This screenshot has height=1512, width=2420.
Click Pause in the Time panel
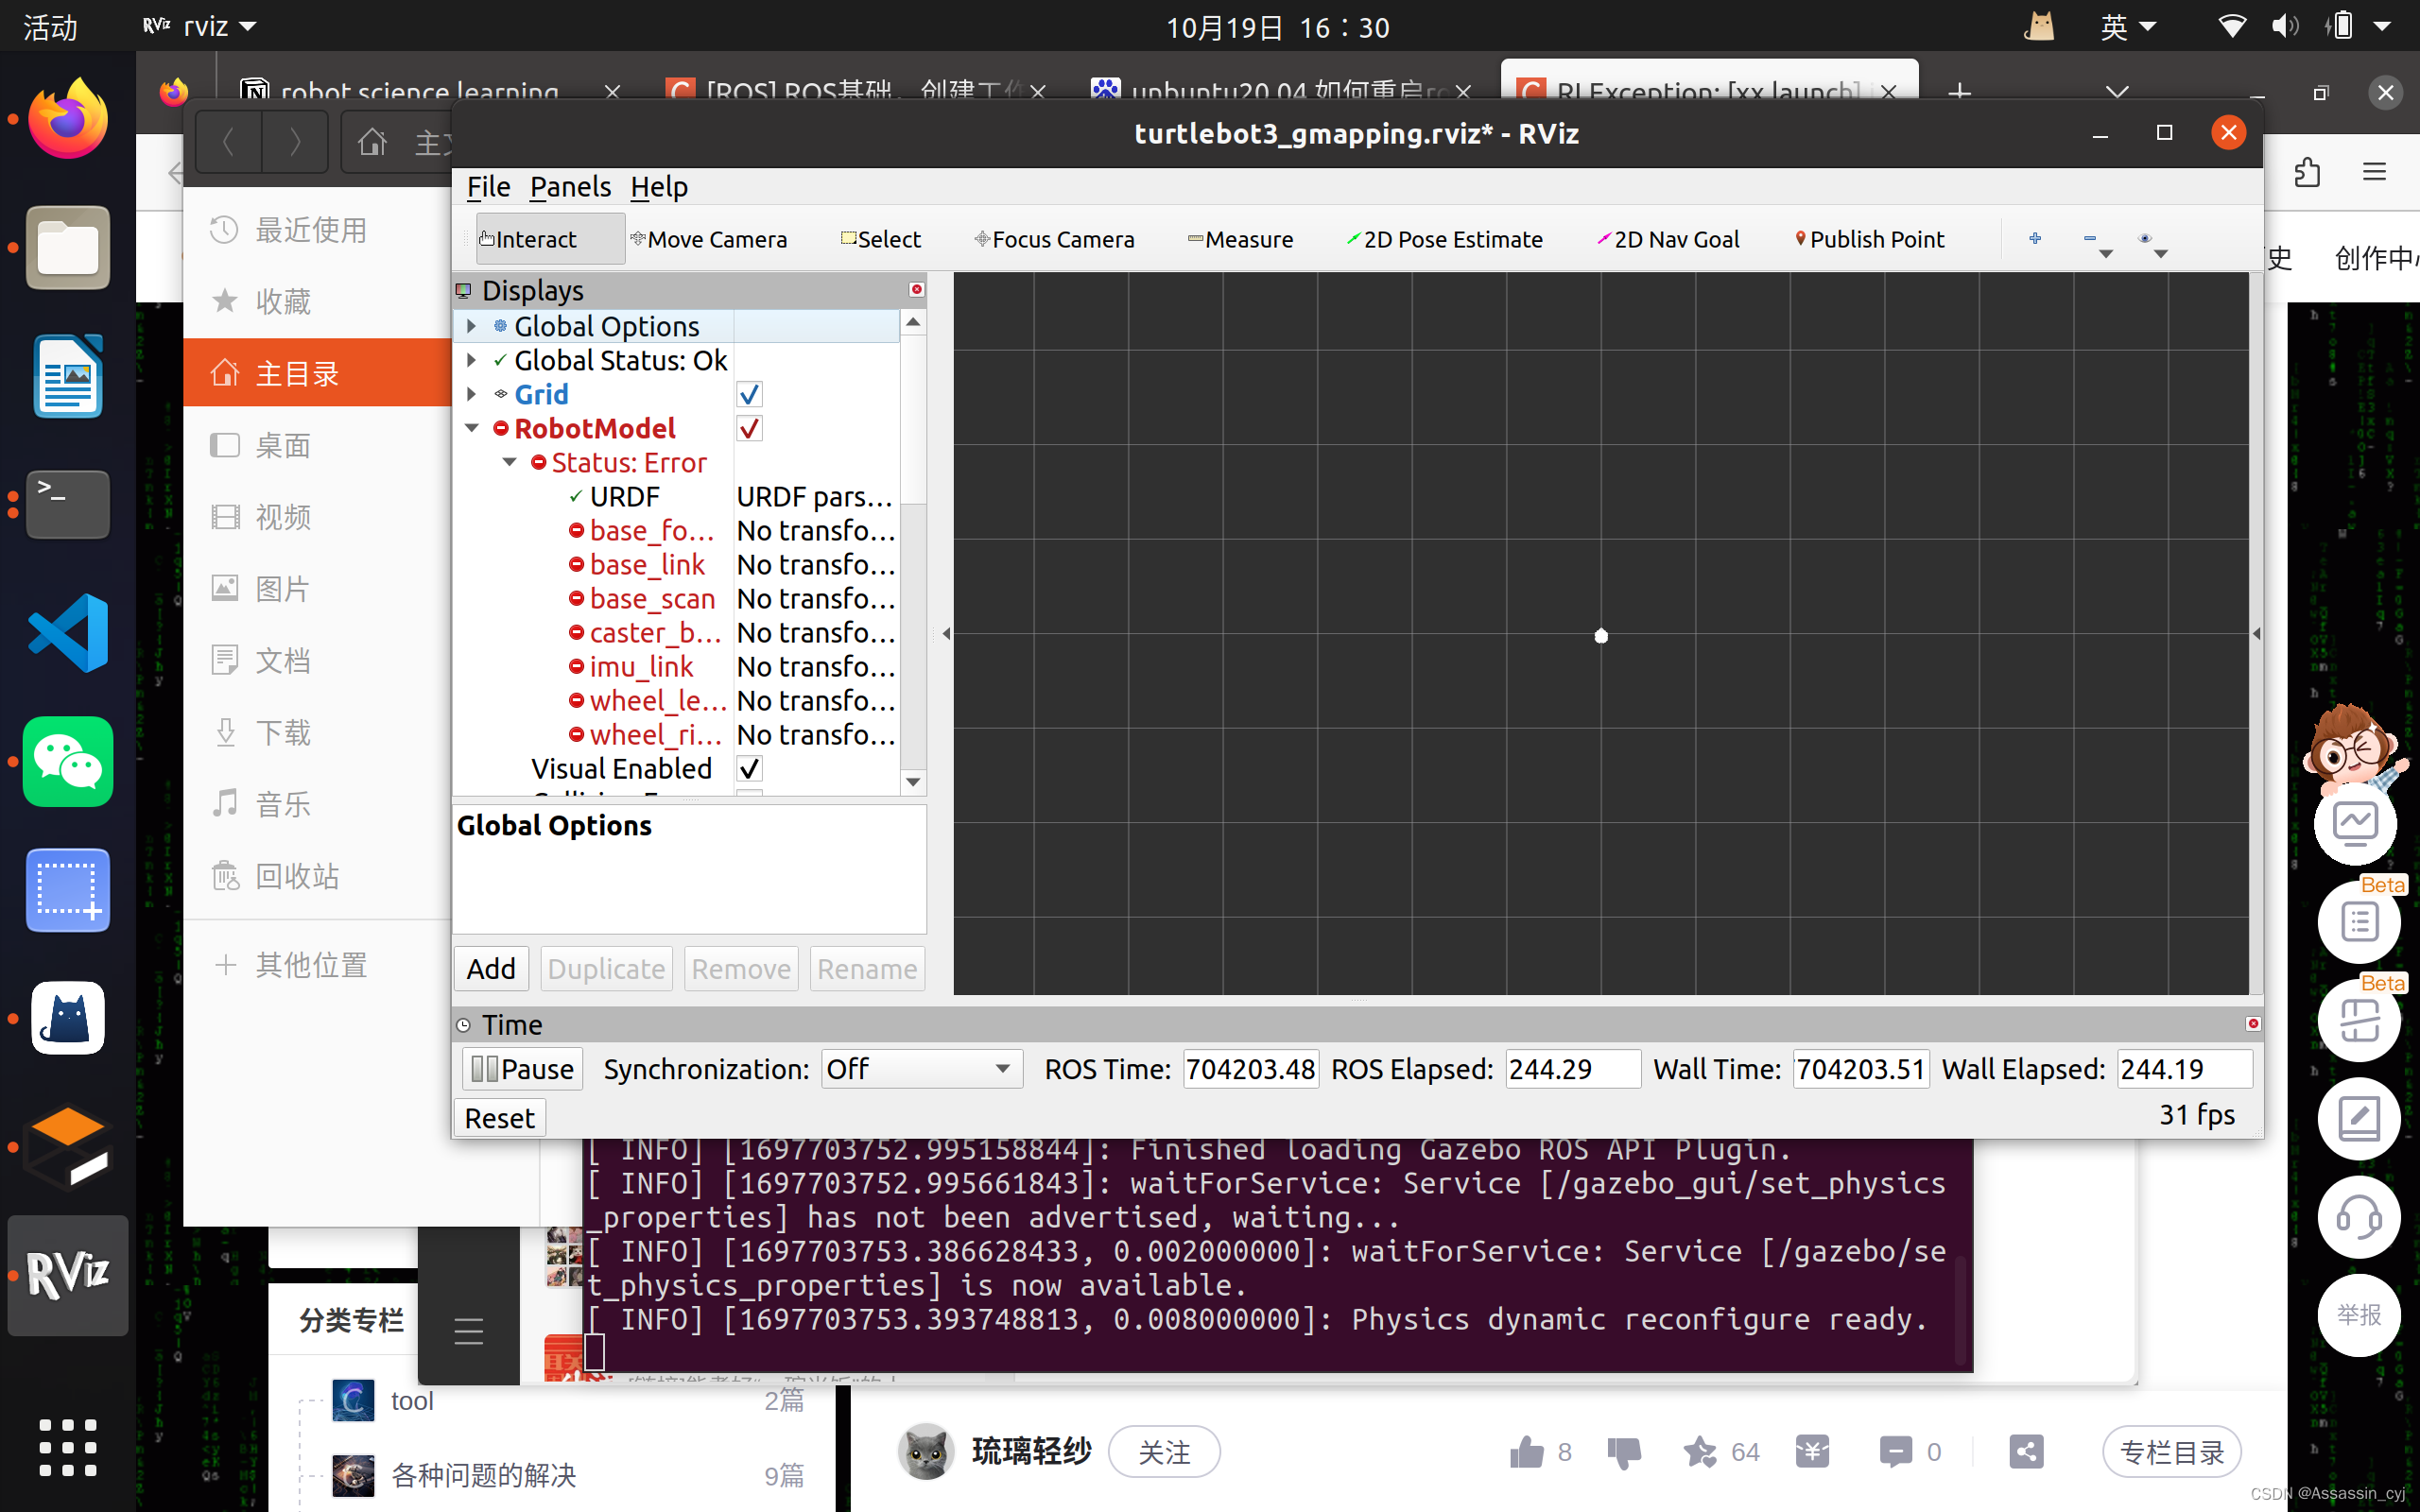pos(520,1068)
